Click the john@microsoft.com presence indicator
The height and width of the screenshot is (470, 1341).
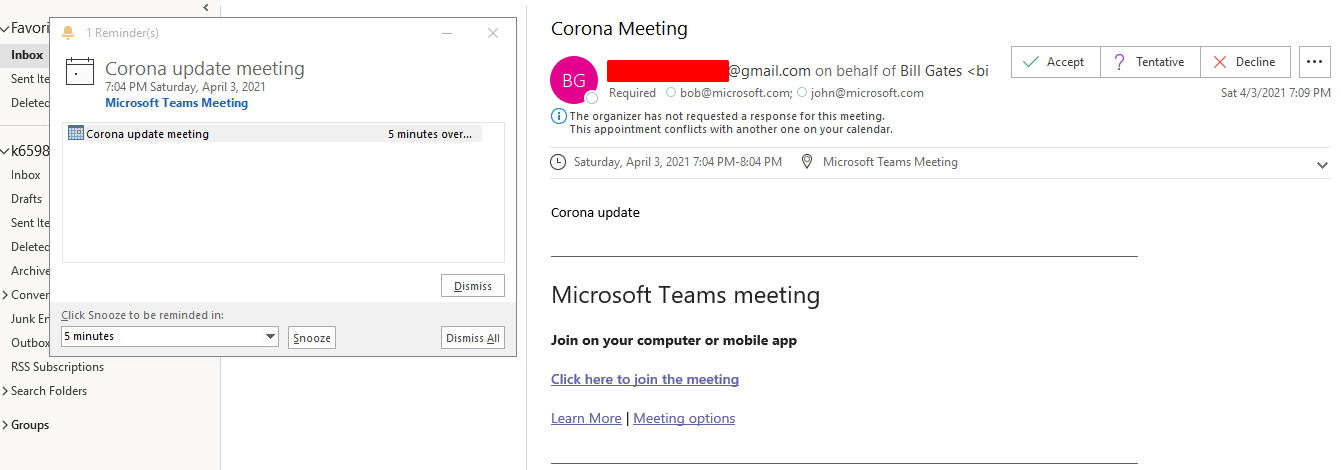pyautogui.click(x=802, y=93)
